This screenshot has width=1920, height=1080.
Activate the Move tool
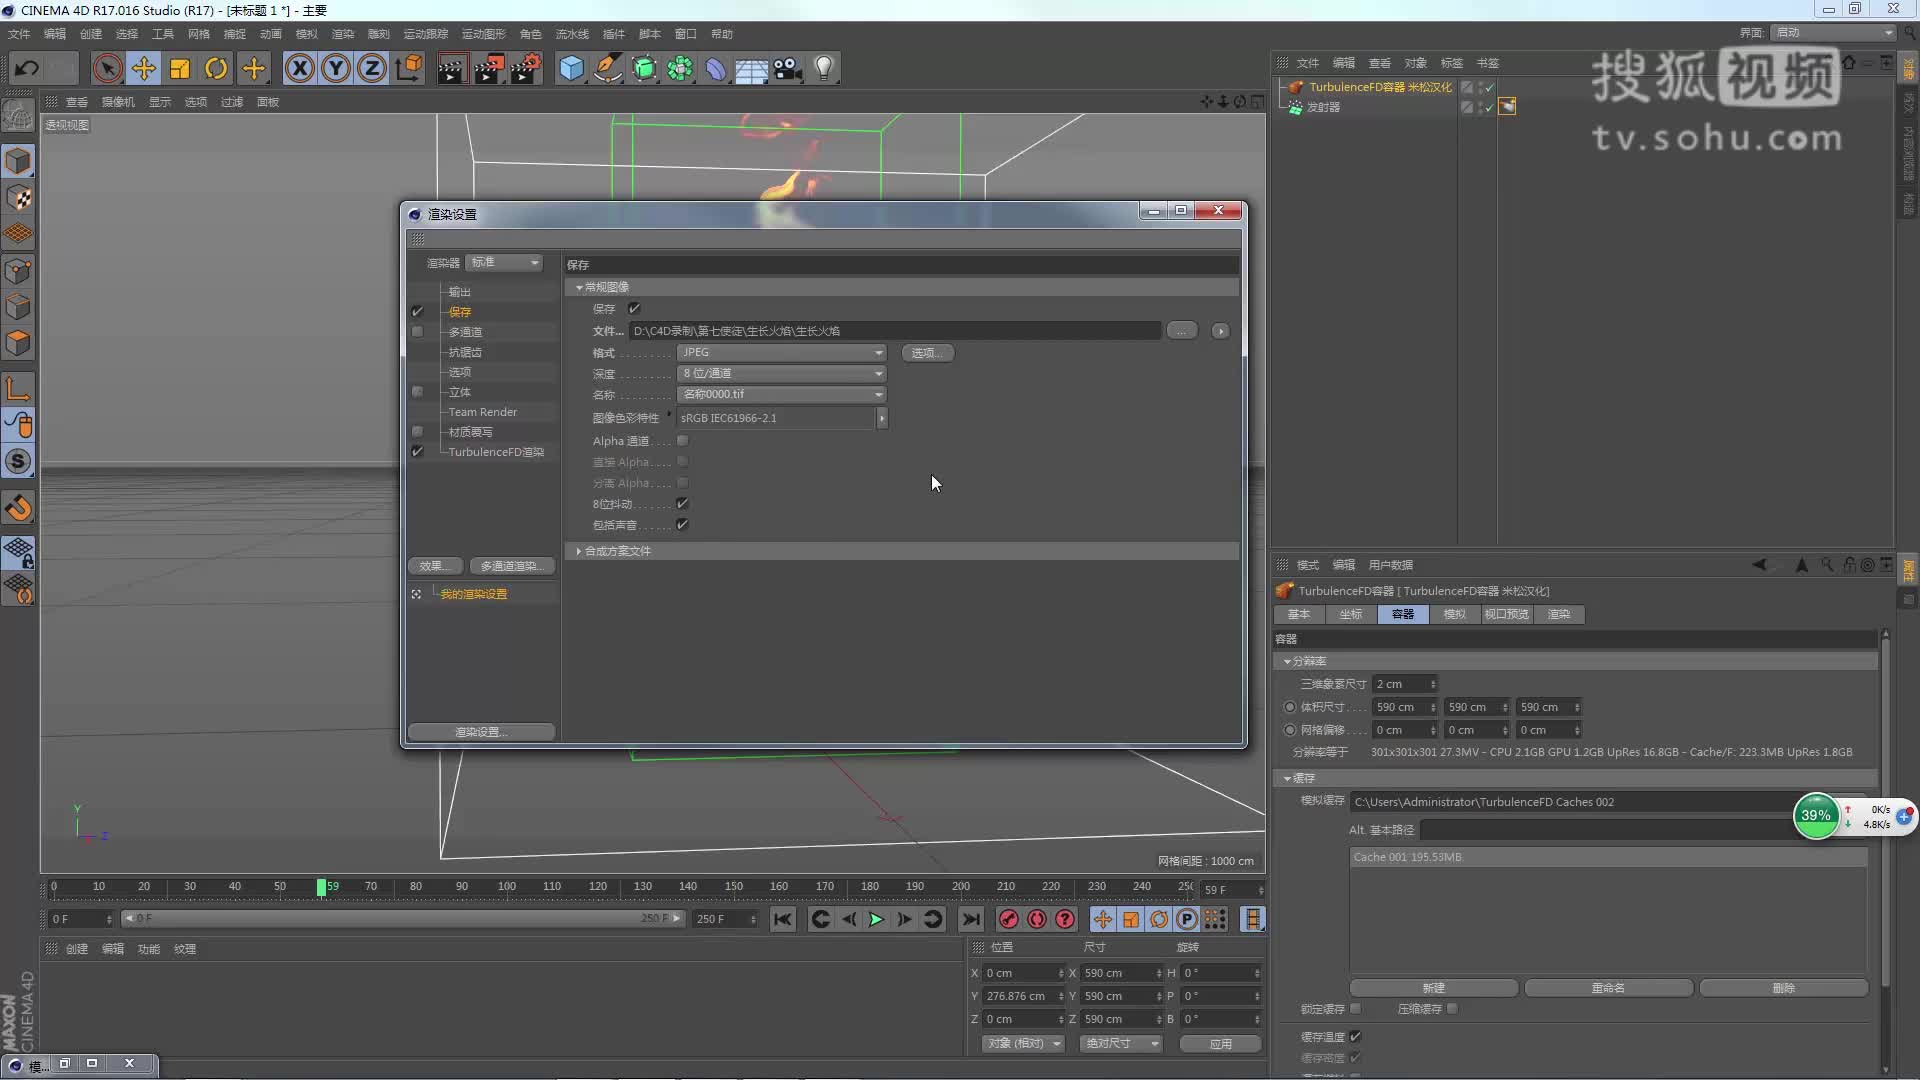pyautogui.click(x=143, y=68)
